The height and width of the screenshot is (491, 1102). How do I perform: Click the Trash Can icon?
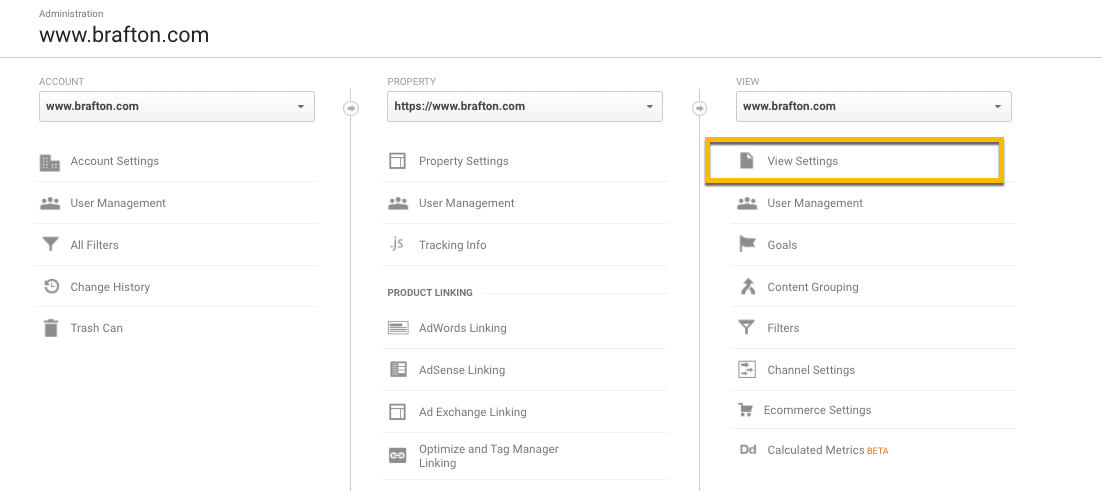coord(50,328)
